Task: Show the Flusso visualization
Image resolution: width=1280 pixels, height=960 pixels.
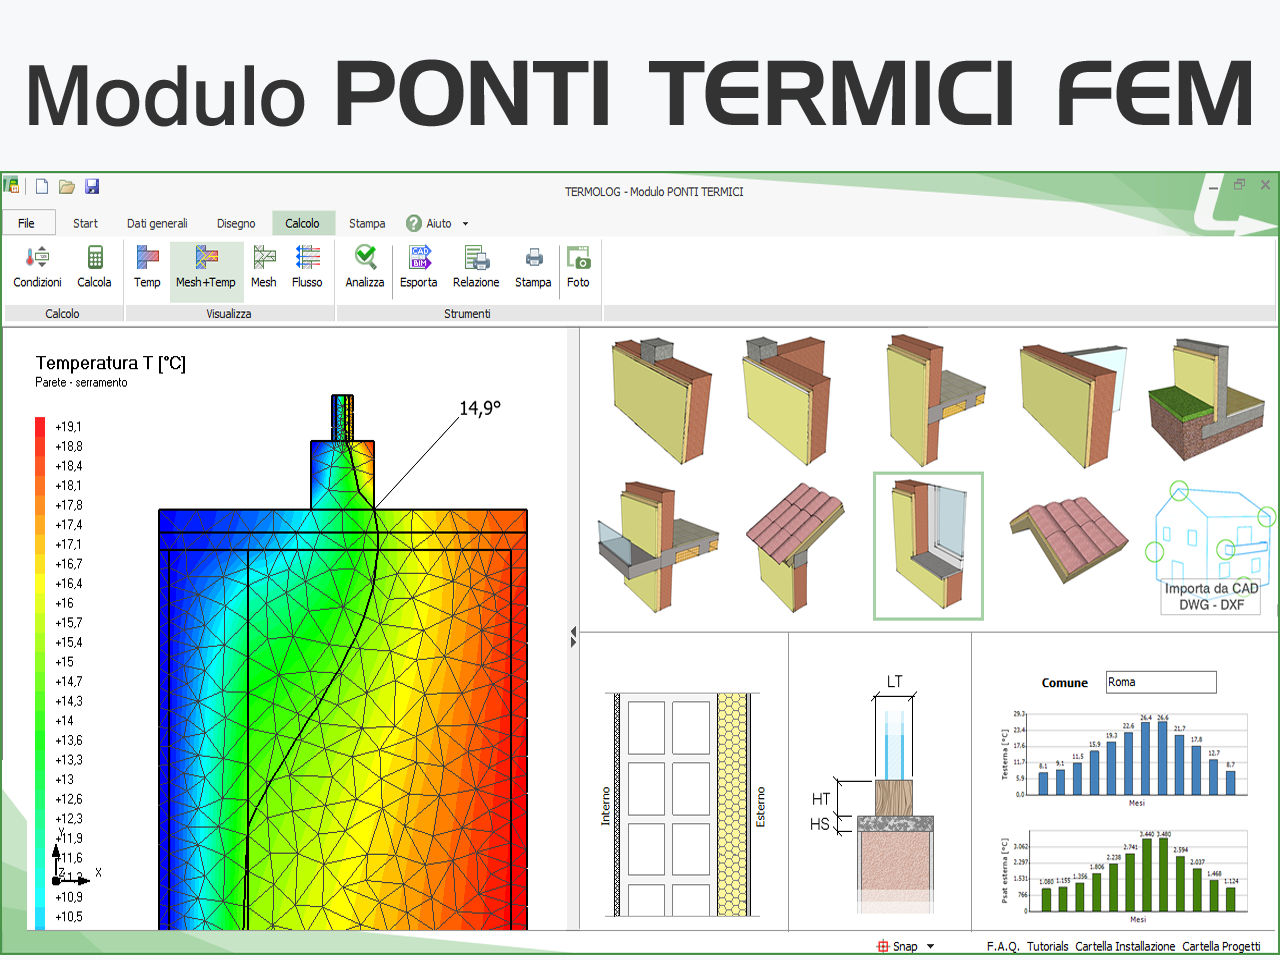Action: pos(307,266)
